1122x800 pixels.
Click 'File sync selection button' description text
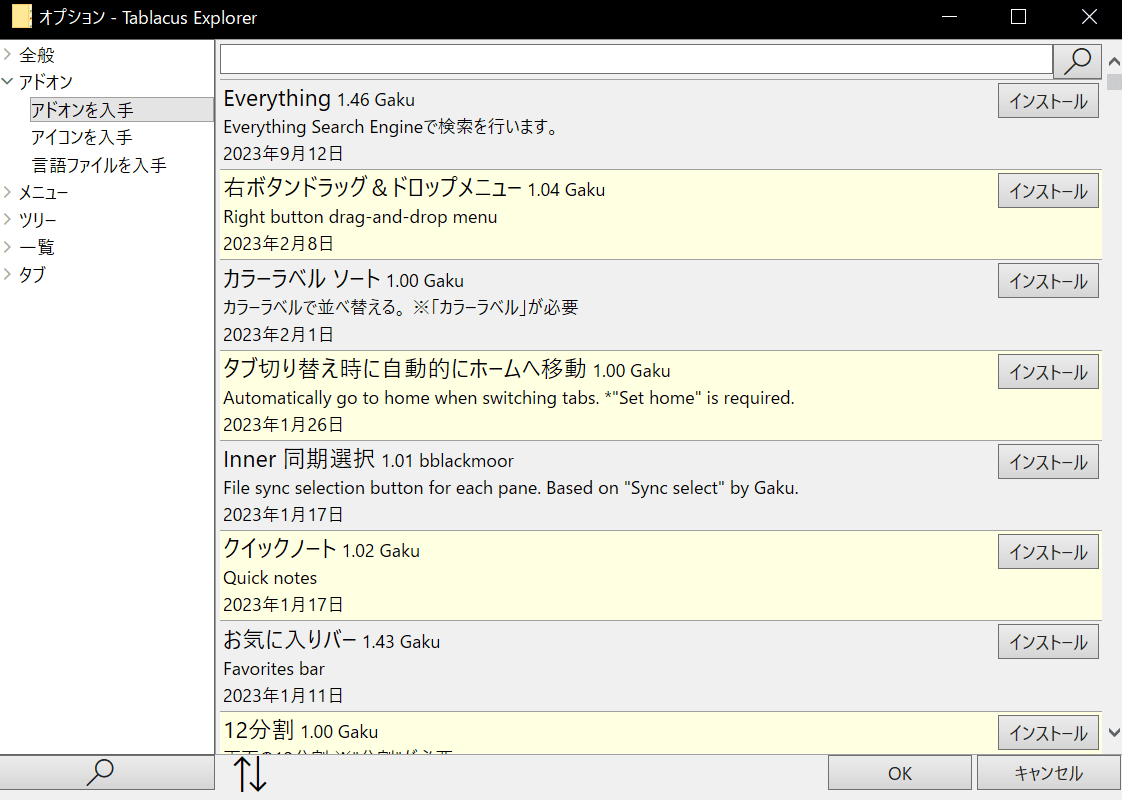511,488
